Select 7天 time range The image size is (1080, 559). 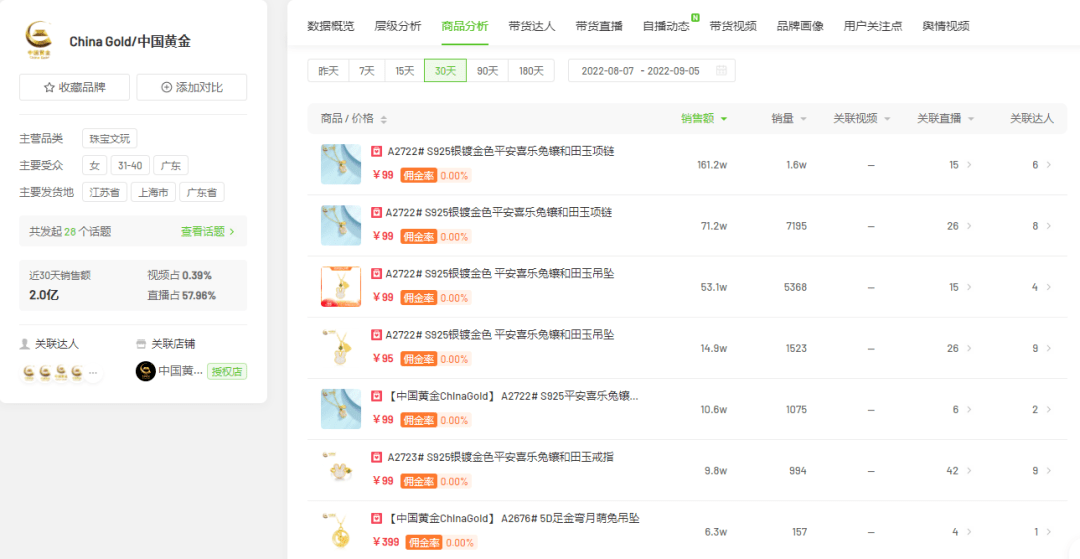pyautogui.click(x=366, y=70)
